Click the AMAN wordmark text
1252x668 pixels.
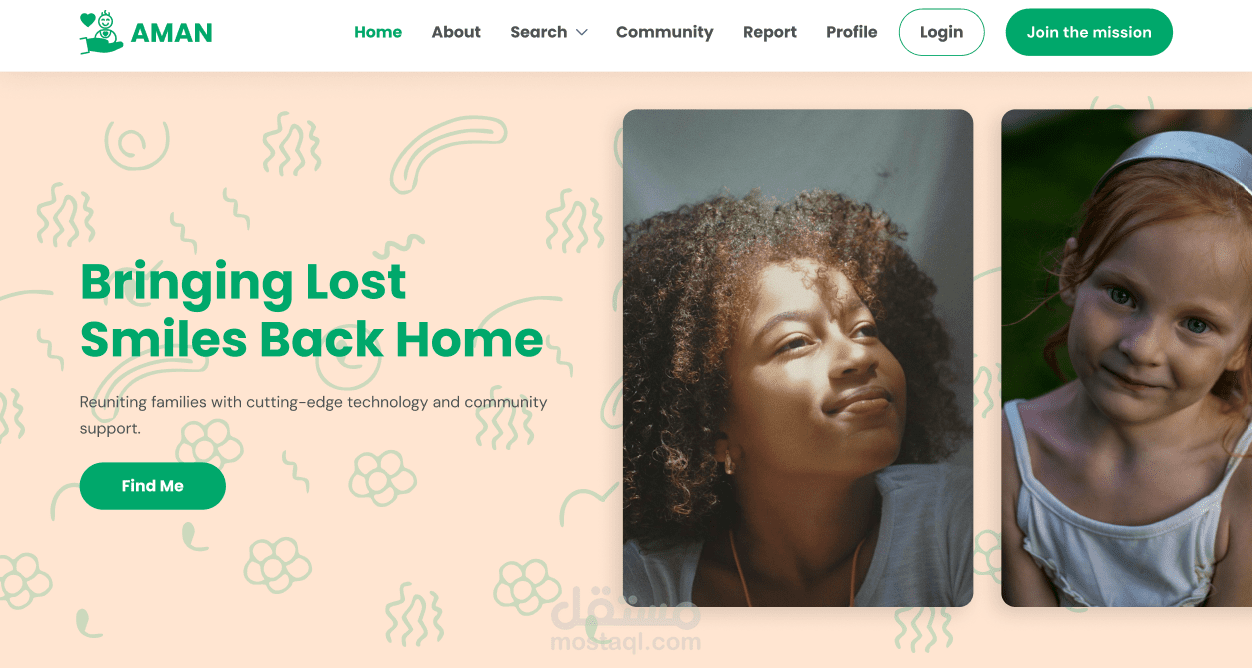172,33
